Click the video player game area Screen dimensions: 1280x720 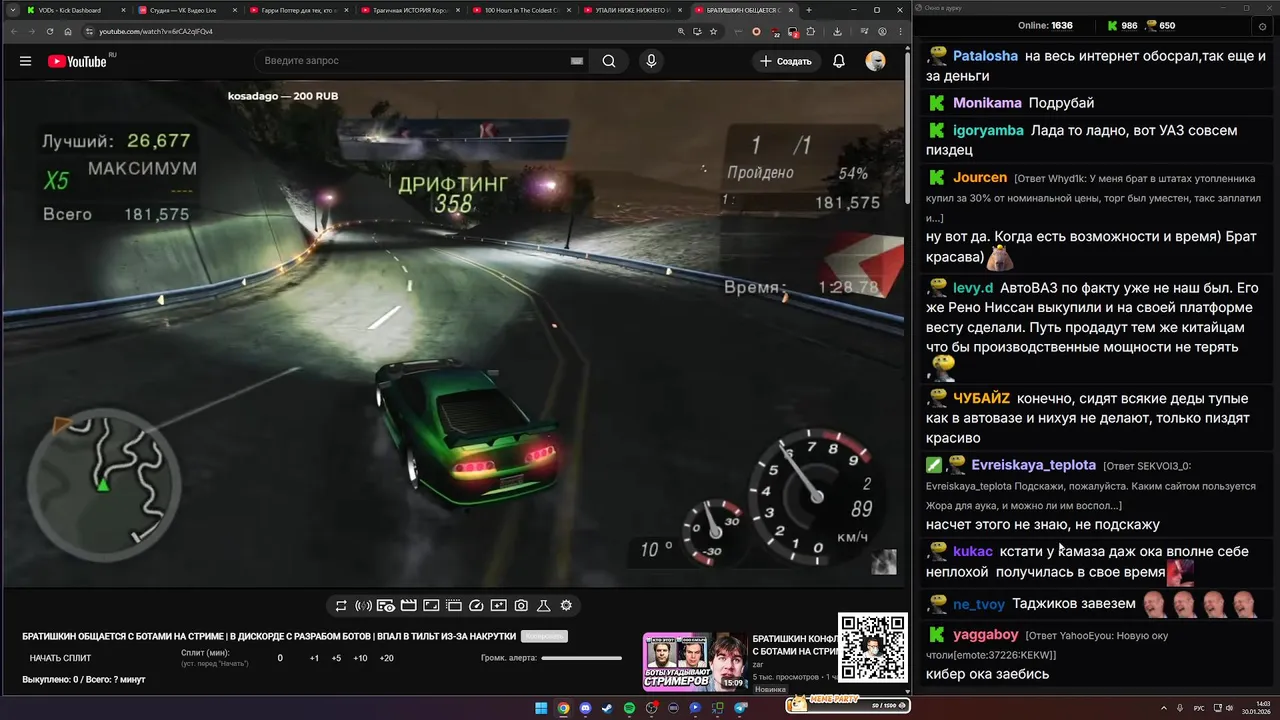point(455,334)
